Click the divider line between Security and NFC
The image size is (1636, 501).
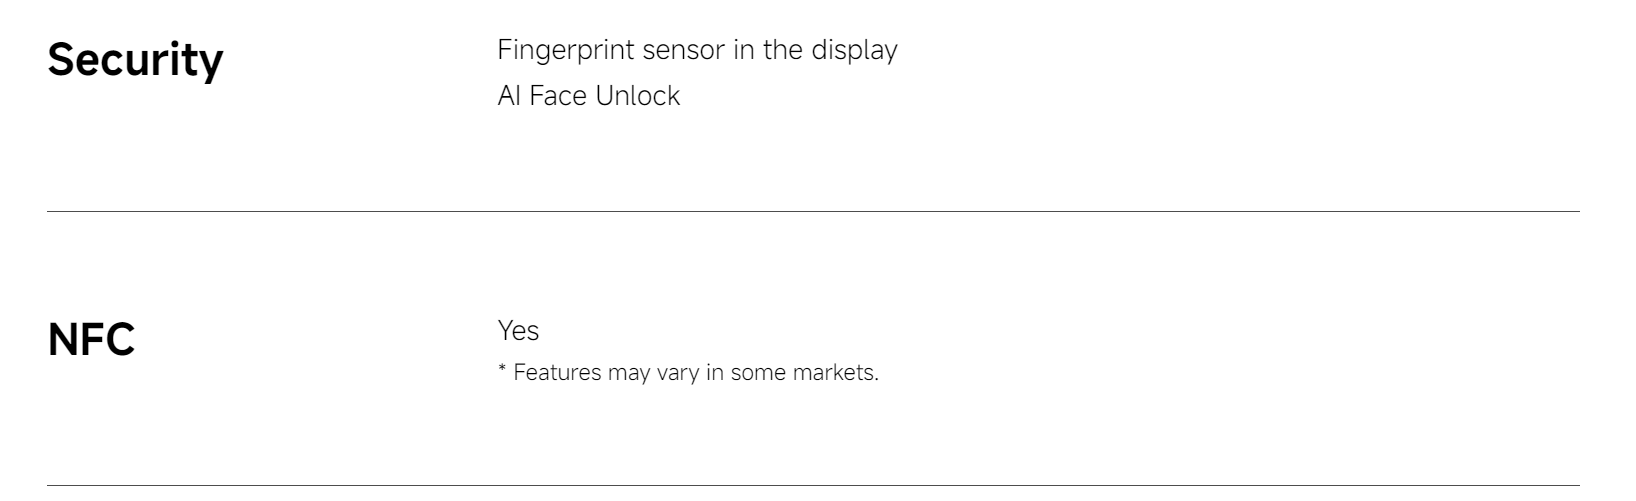(813, 211)
